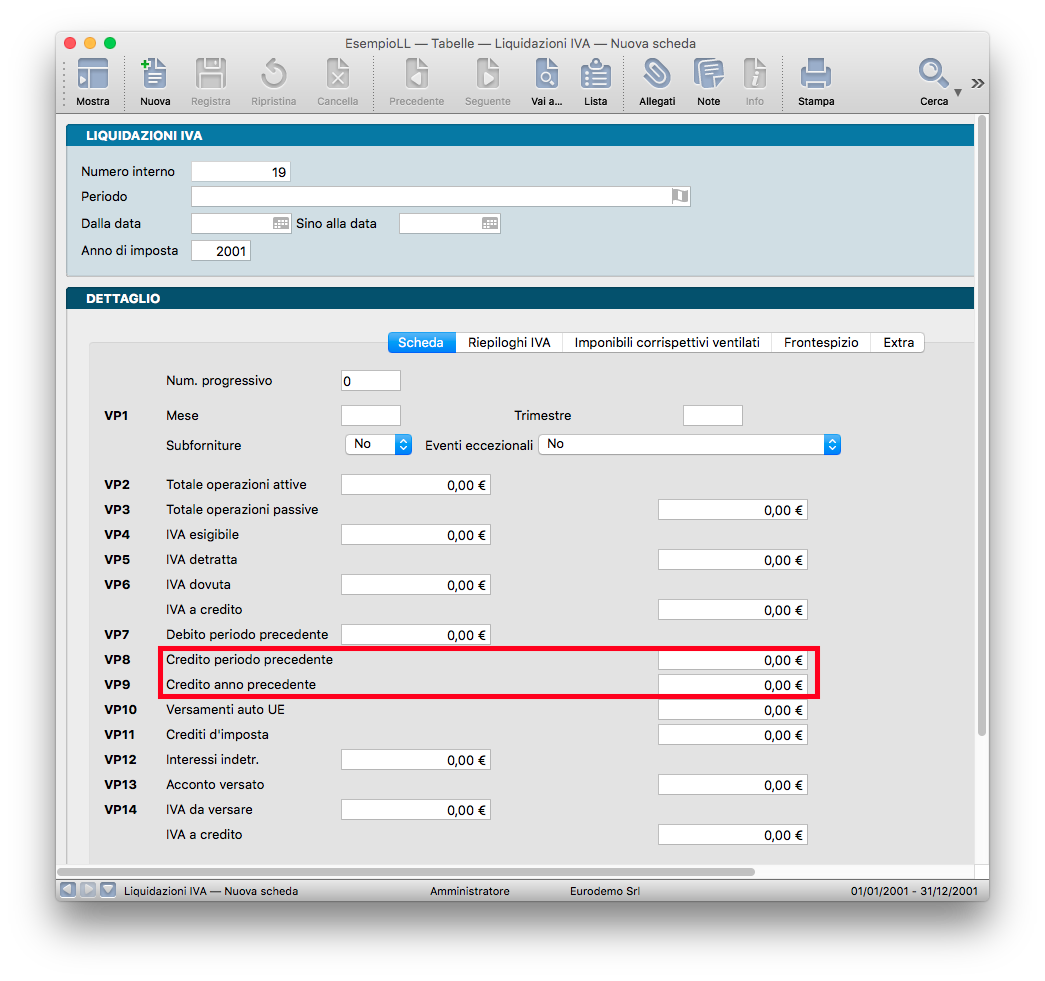Open the Vai a... search icon

click(547, 75)
